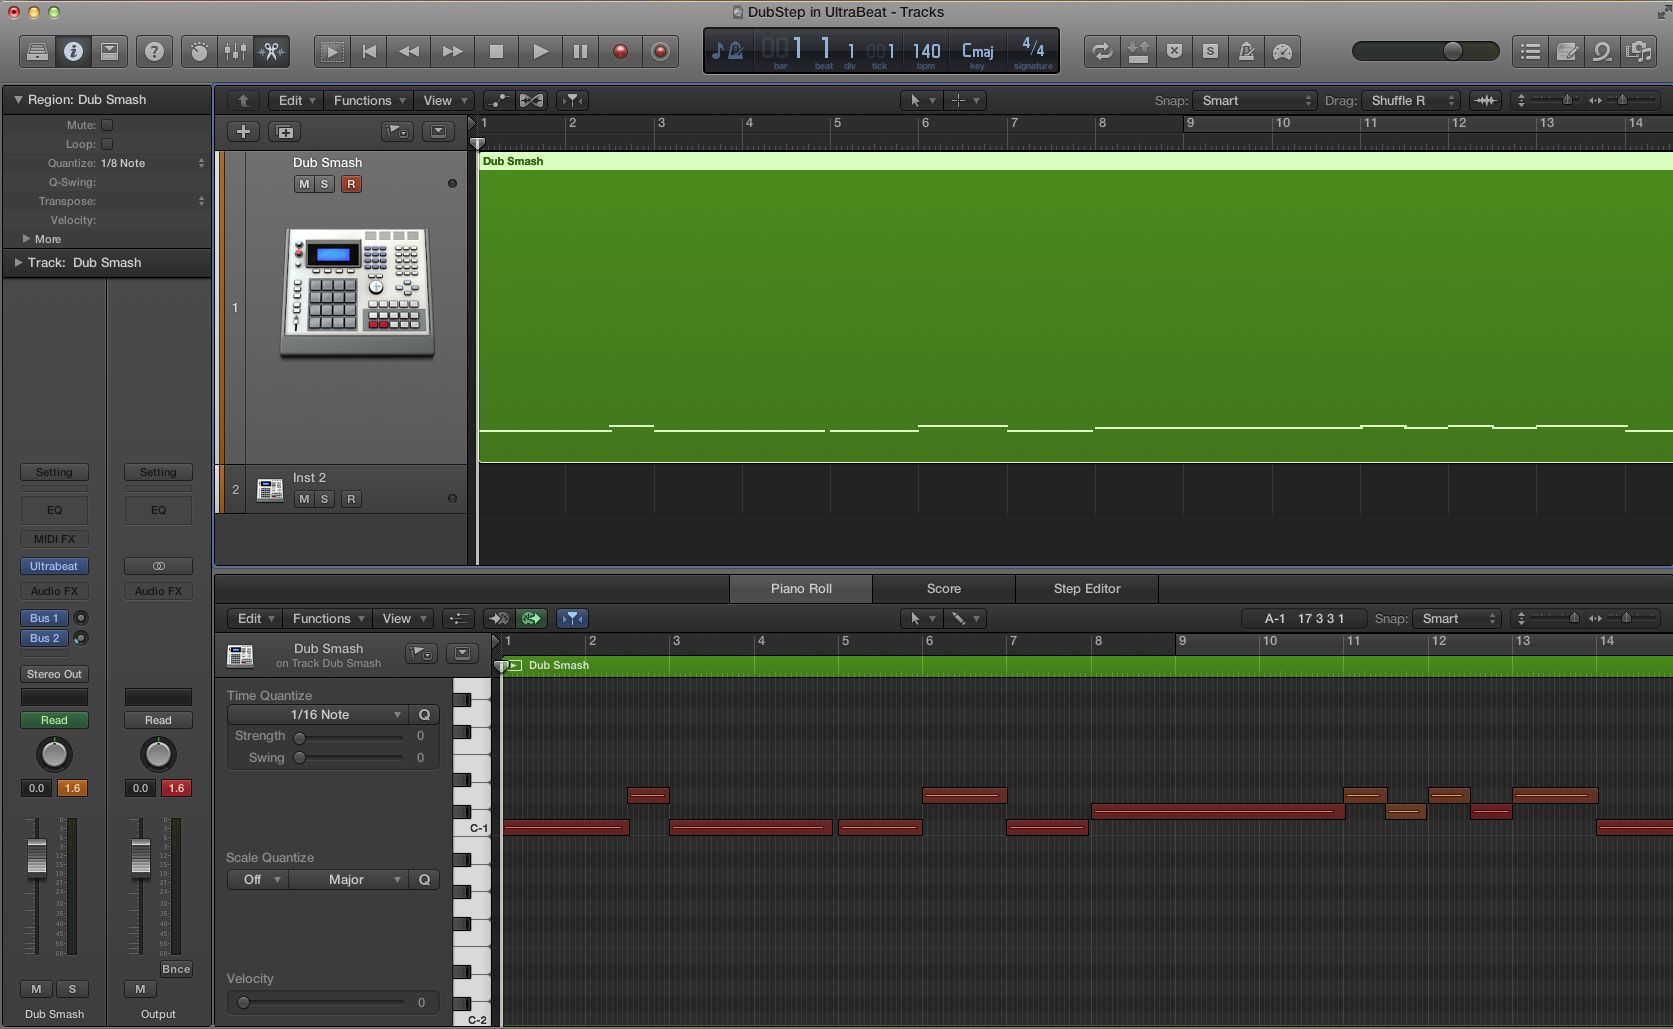Toggle MIDI Out green button in Piano Roll
This screenshot has width=1673, height=1029.
(x=532, y=618)
